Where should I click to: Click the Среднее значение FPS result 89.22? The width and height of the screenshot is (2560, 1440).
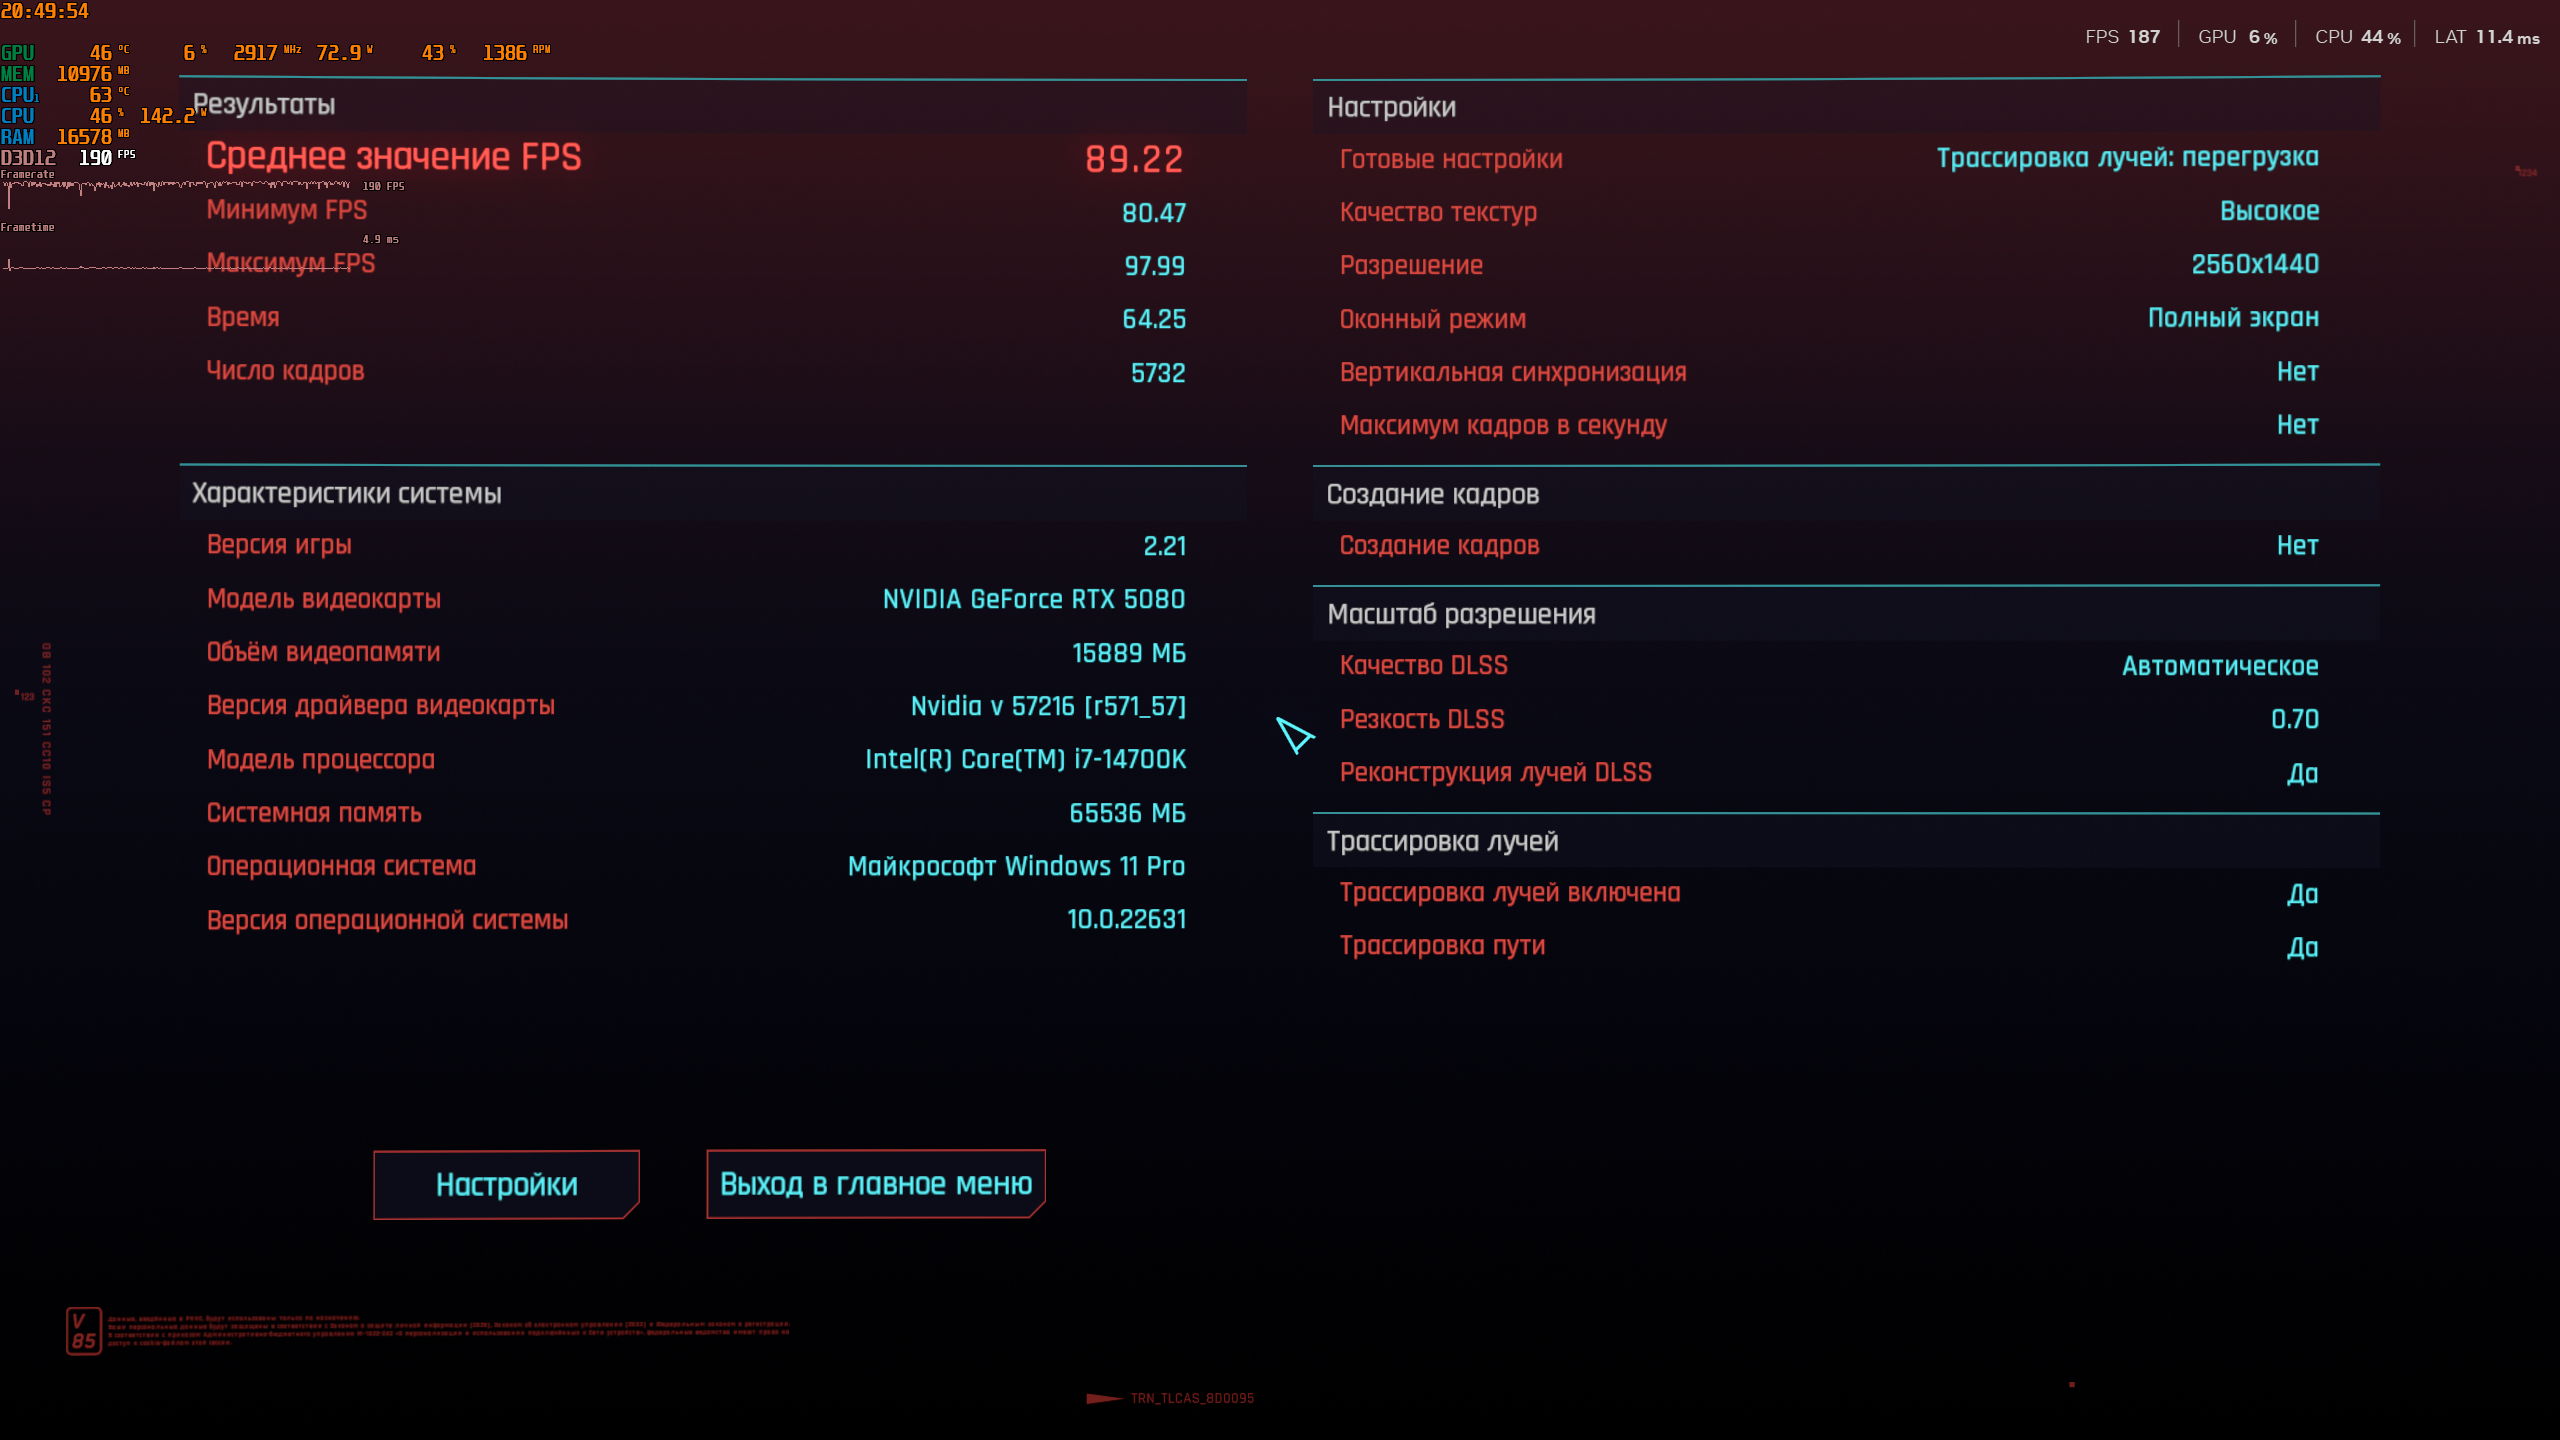[x=1133, y=159]
